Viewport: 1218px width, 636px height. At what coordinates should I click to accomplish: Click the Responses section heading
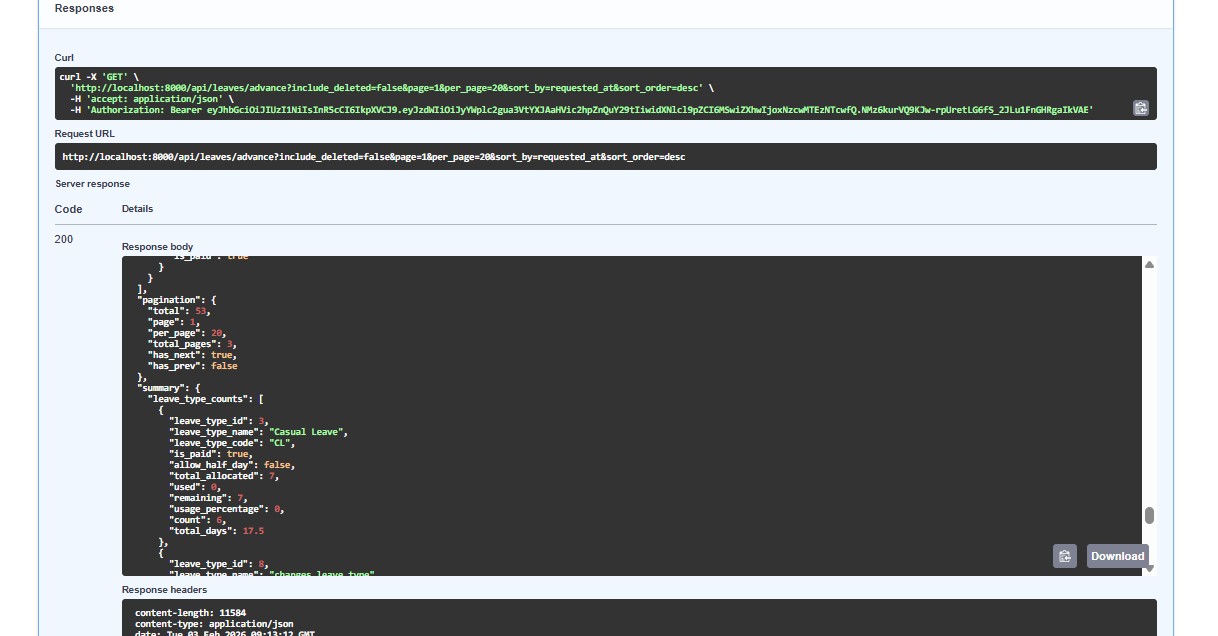(x=84, y=8)
